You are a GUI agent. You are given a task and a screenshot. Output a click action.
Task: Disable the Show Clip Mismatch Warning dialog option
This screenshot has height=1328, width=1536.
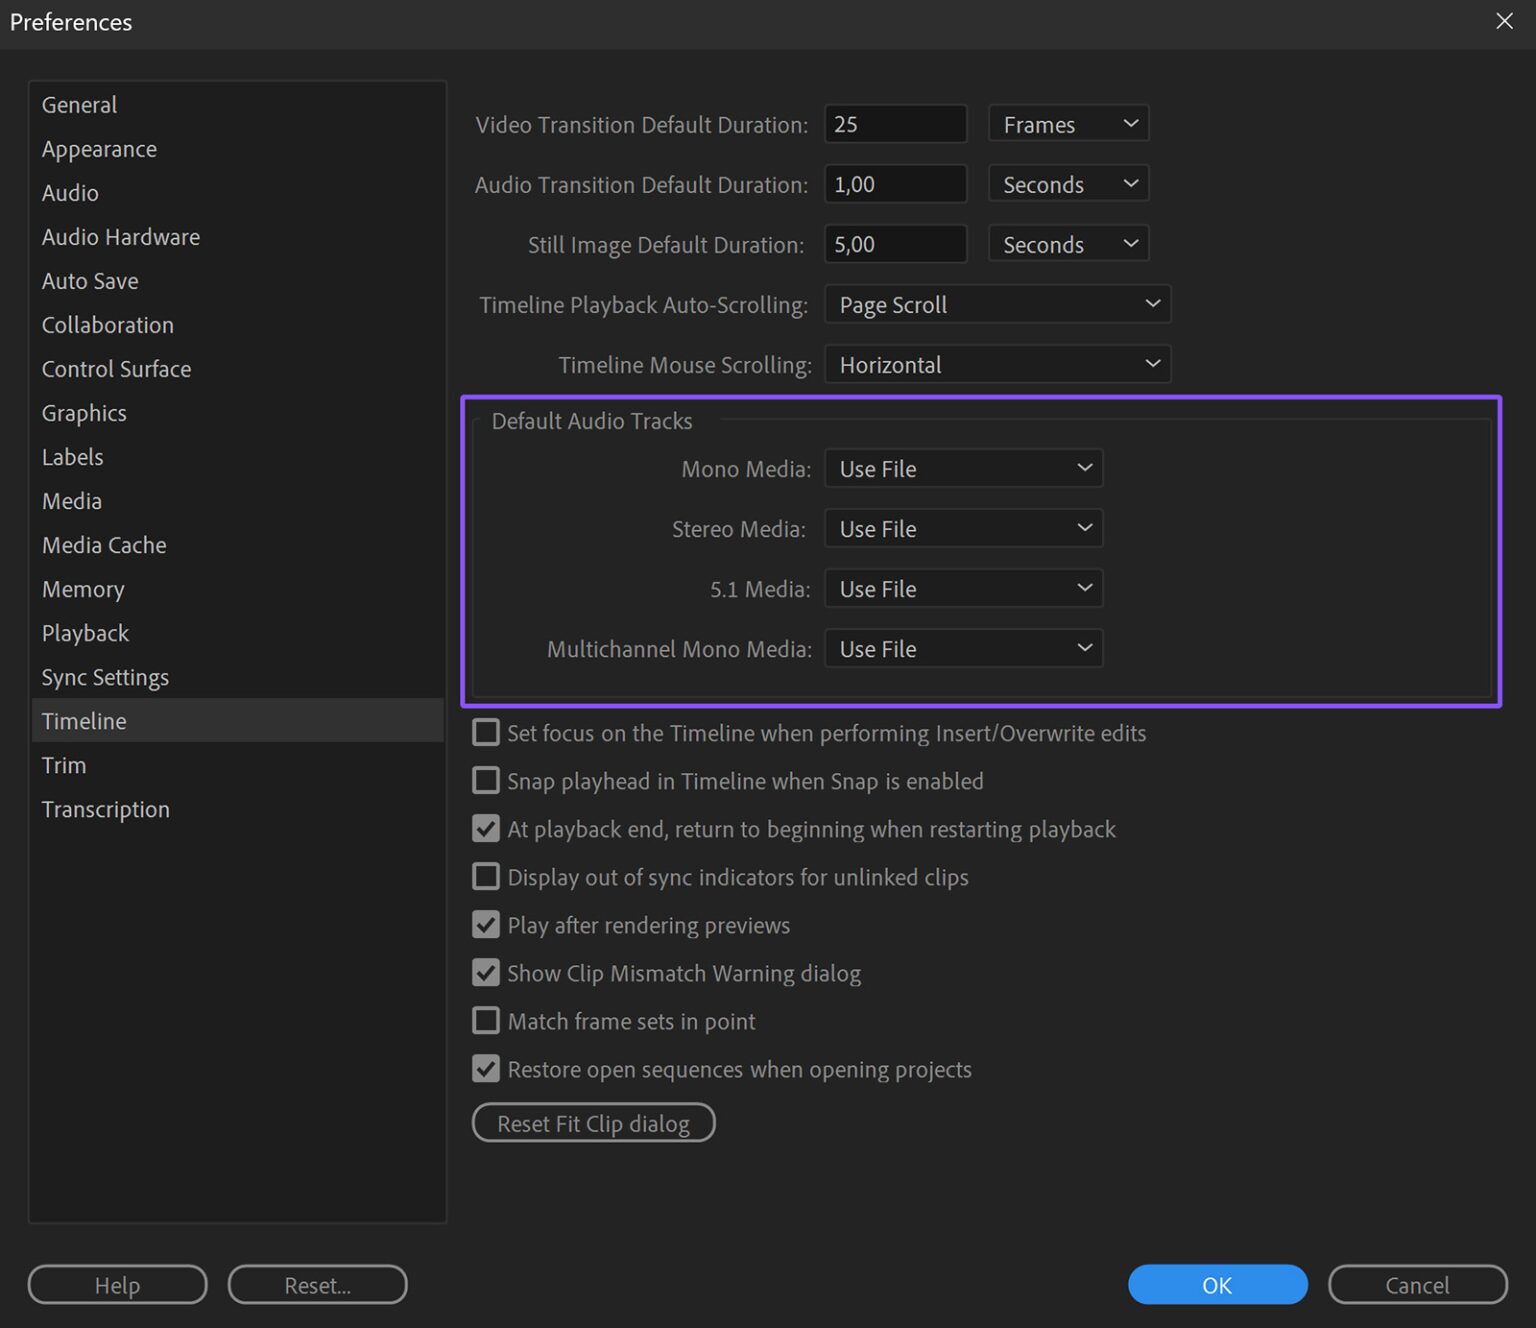pyautogui.click(x=485, y=972)
